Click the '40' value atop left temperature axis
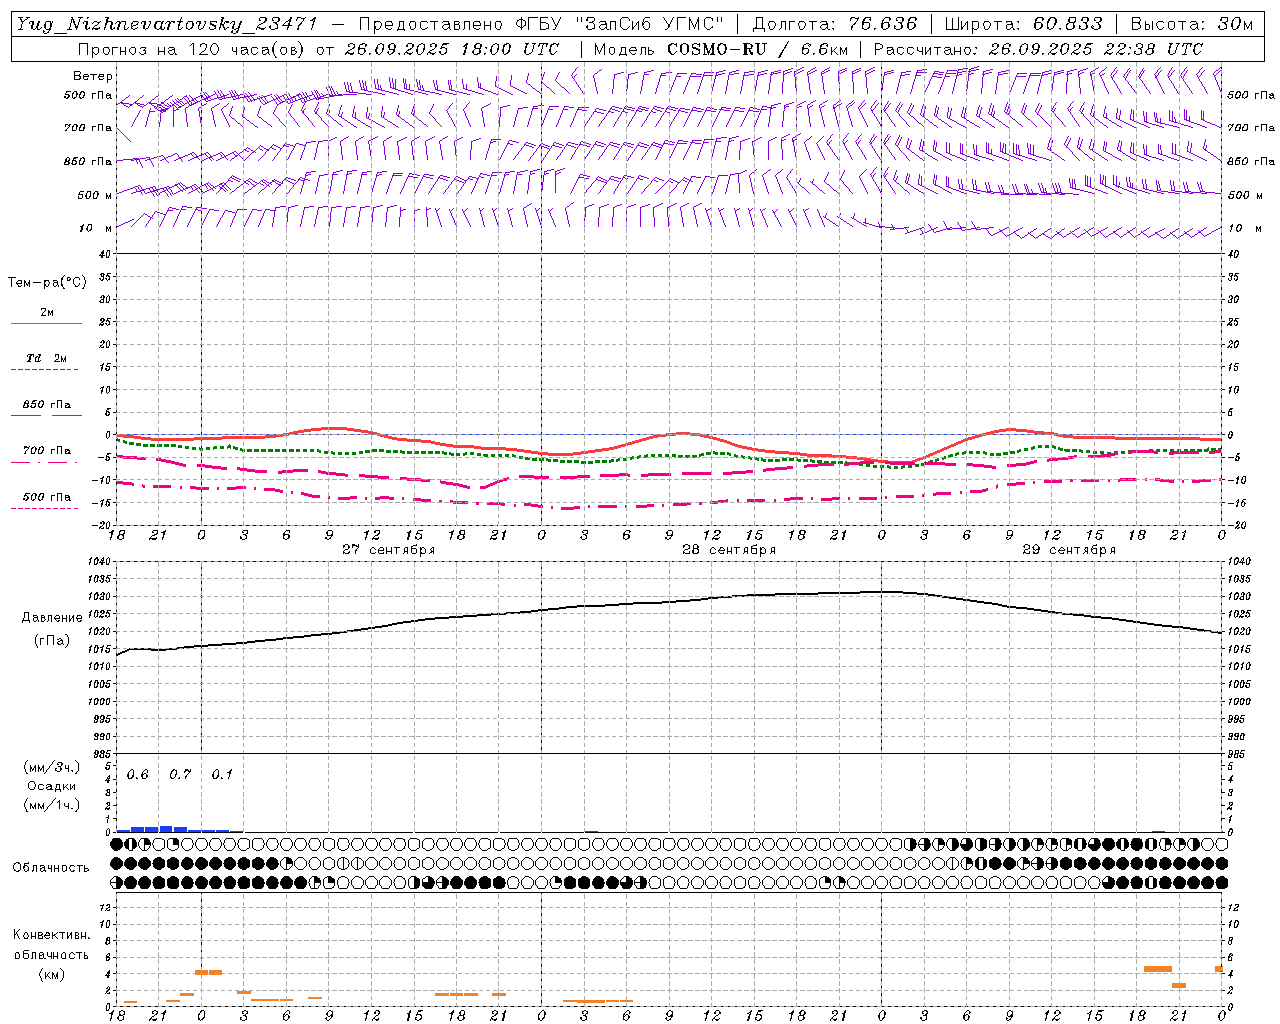This screenshot has width=1280, height=1024. point(107,254)
